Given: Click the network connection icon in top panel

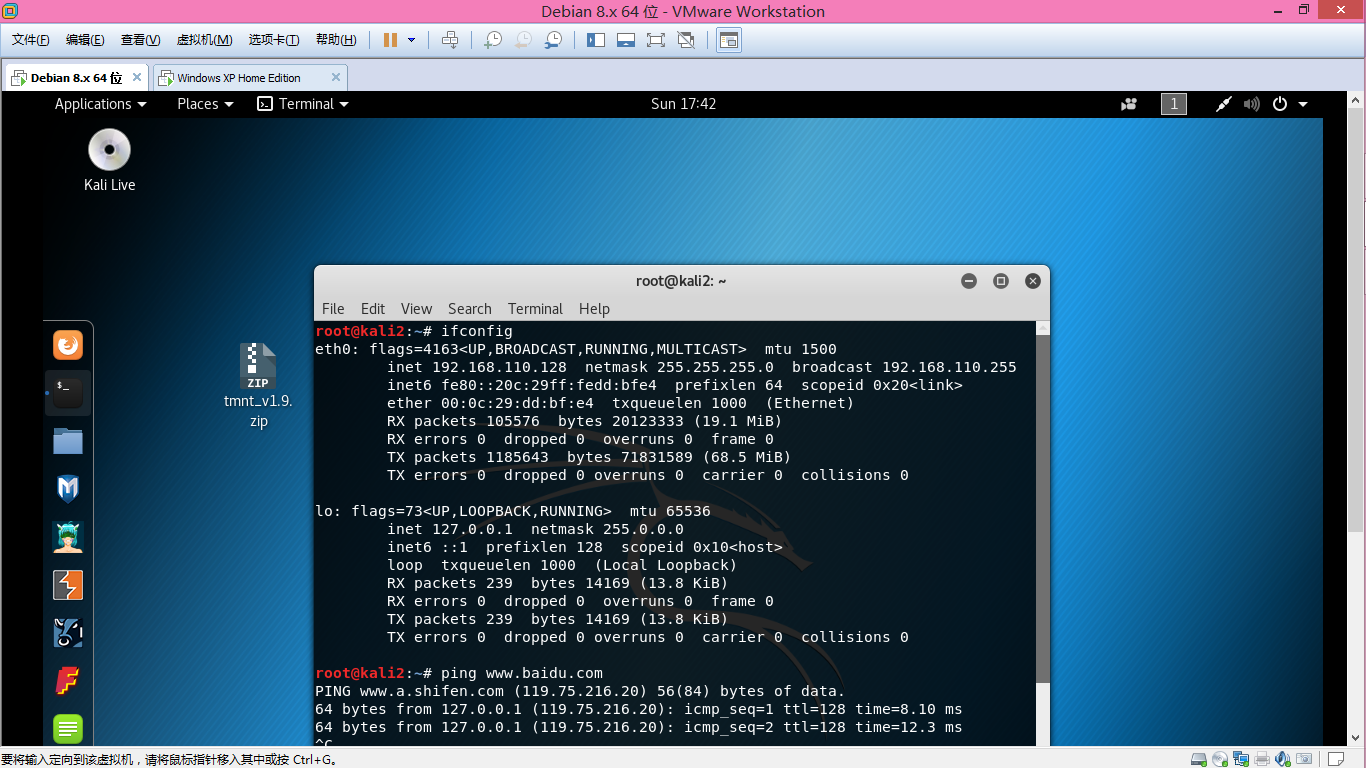Looking at the screenshot, I should coord(1224,104).
